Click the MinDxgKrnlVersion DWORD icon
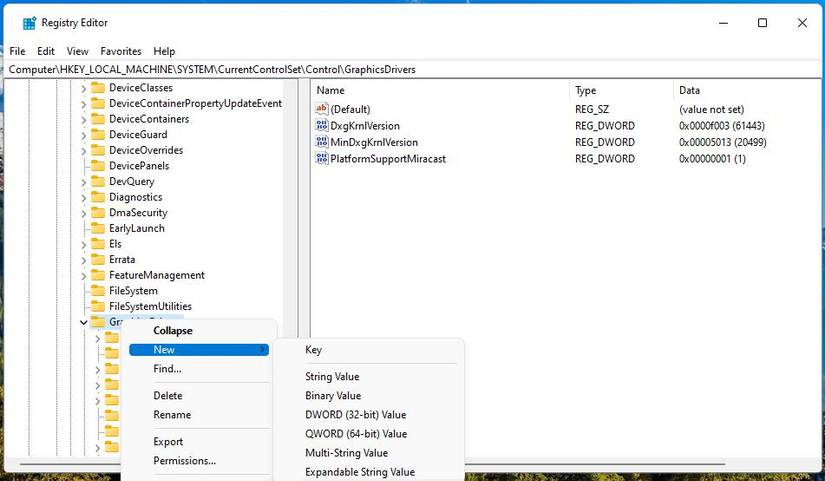The height and width of the screenshot is (481, 825). 321,142
